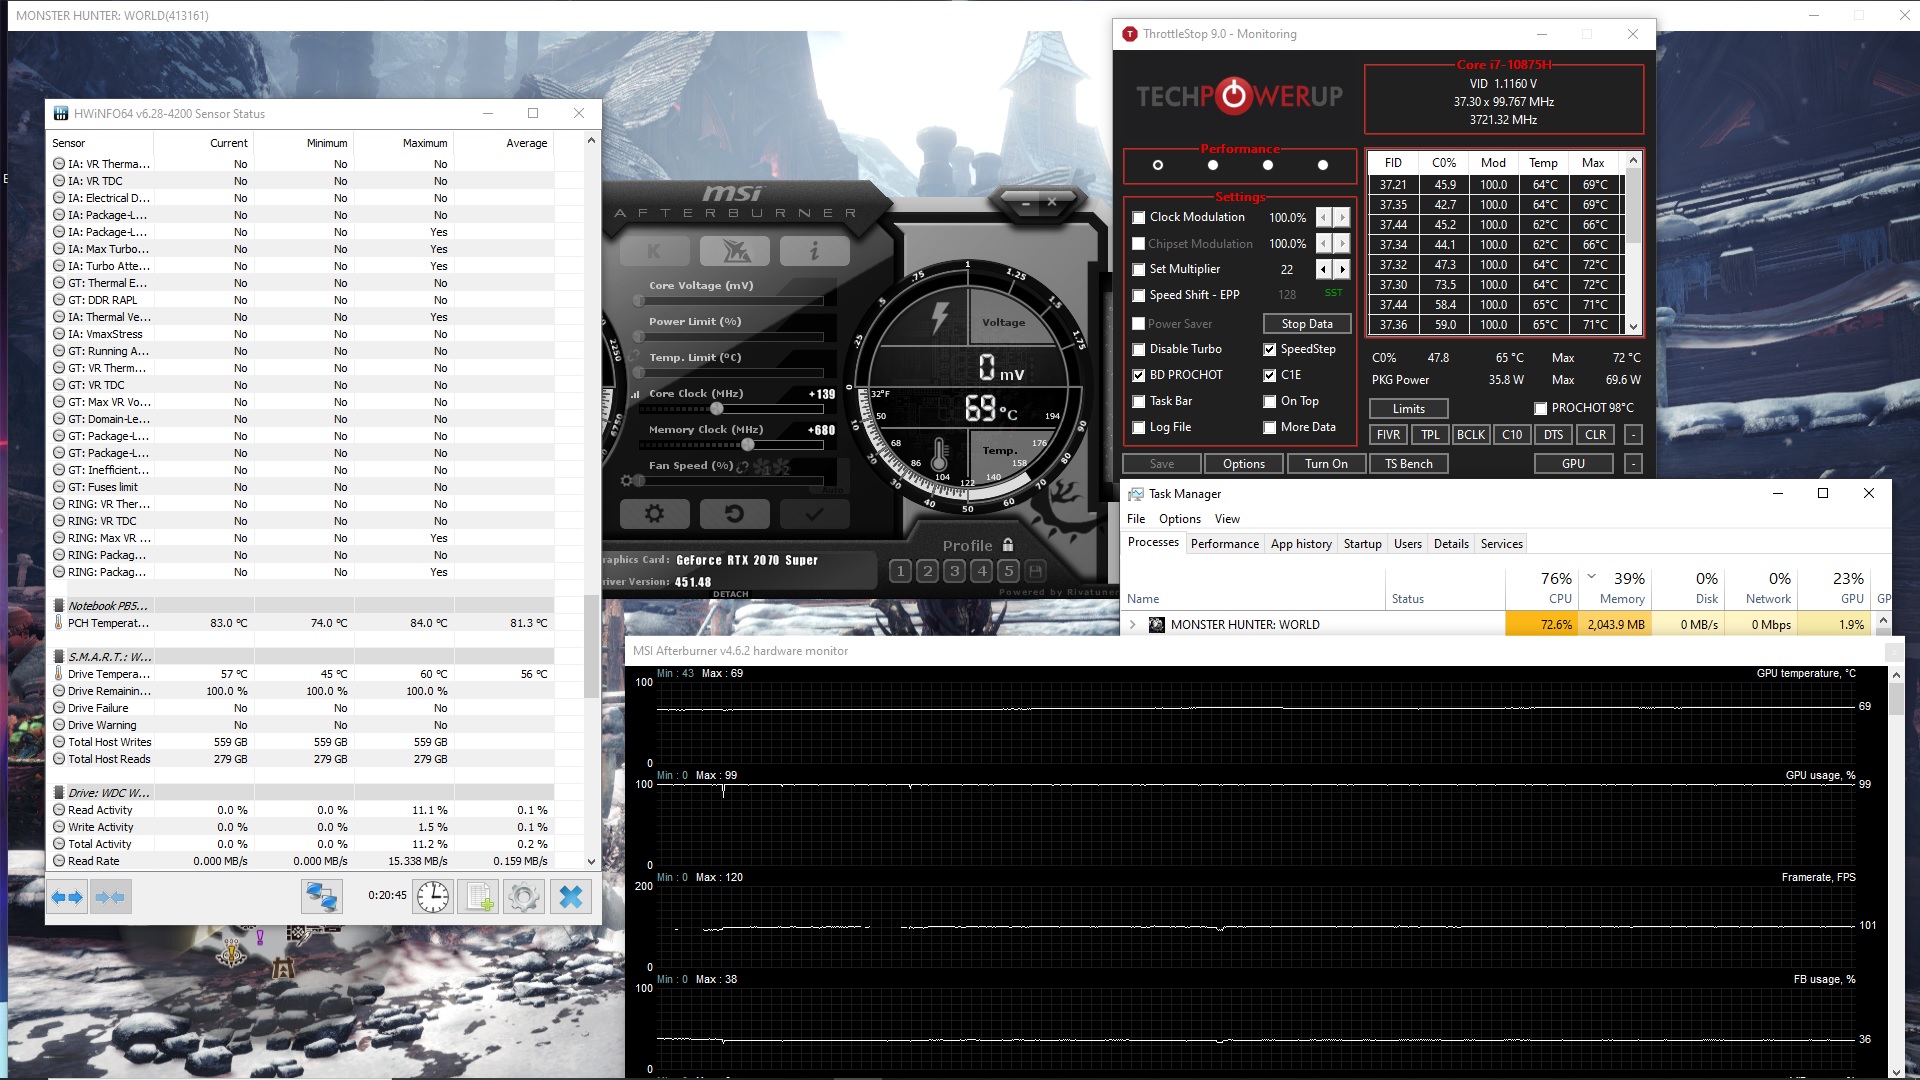Select Afterburner profile slot 4
The image size is (1920, 1080).
(x=982, y=571)
